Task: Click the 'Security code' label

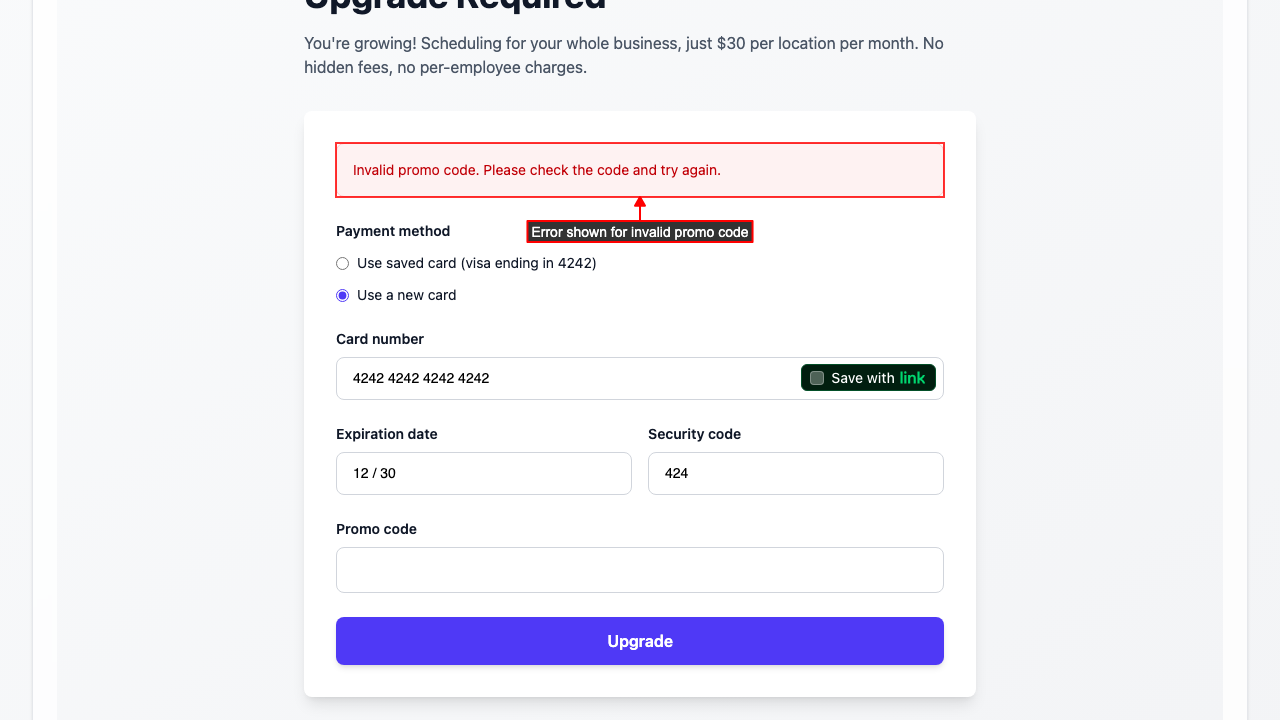Action: (x=694, y=434)
